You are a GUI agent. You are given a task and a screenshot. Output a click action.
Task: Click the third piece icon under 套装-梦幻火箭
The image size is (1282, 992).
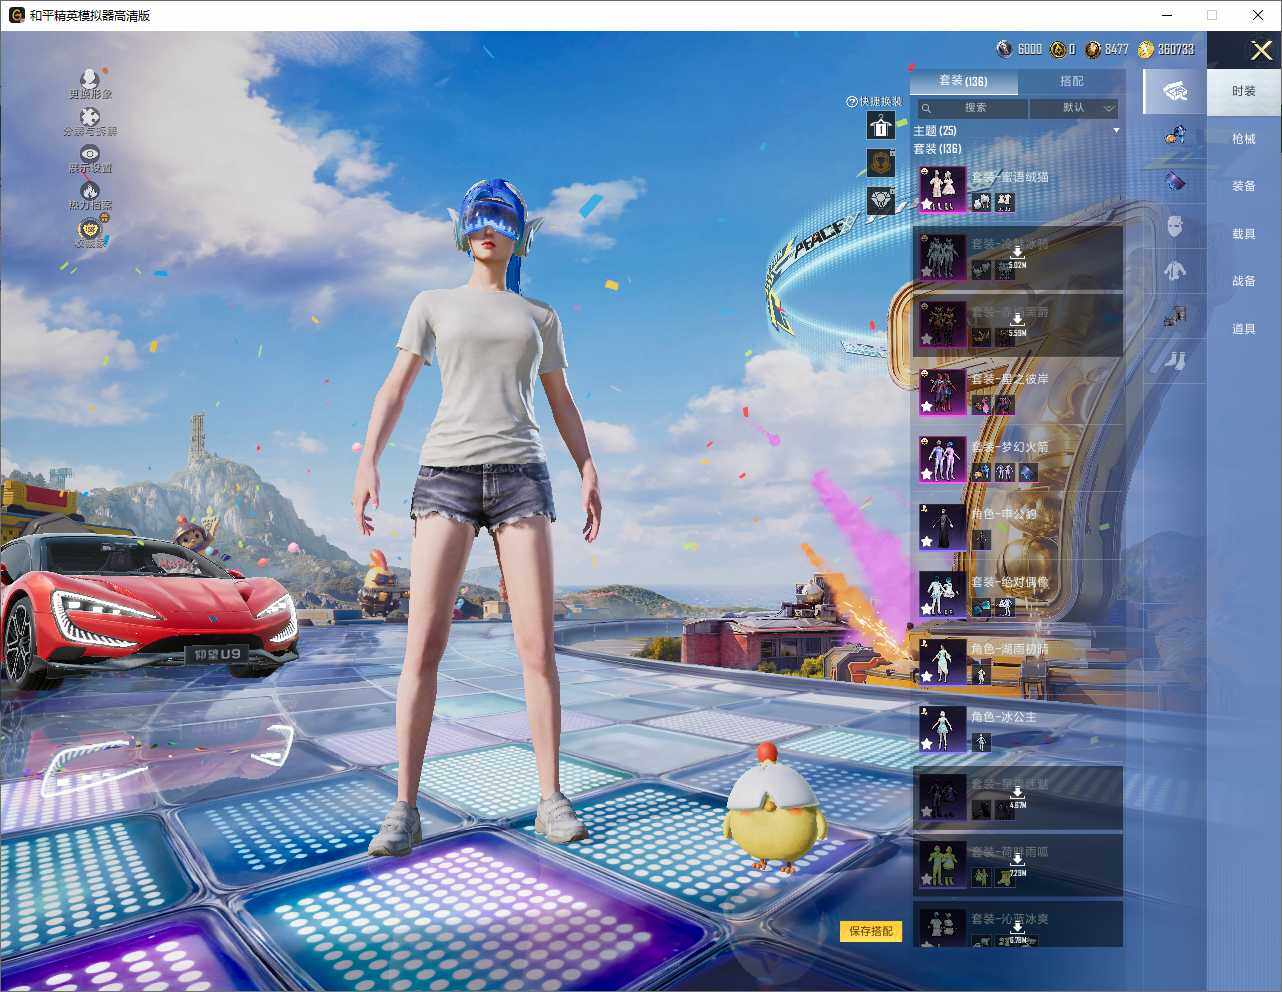(1028, 472)
